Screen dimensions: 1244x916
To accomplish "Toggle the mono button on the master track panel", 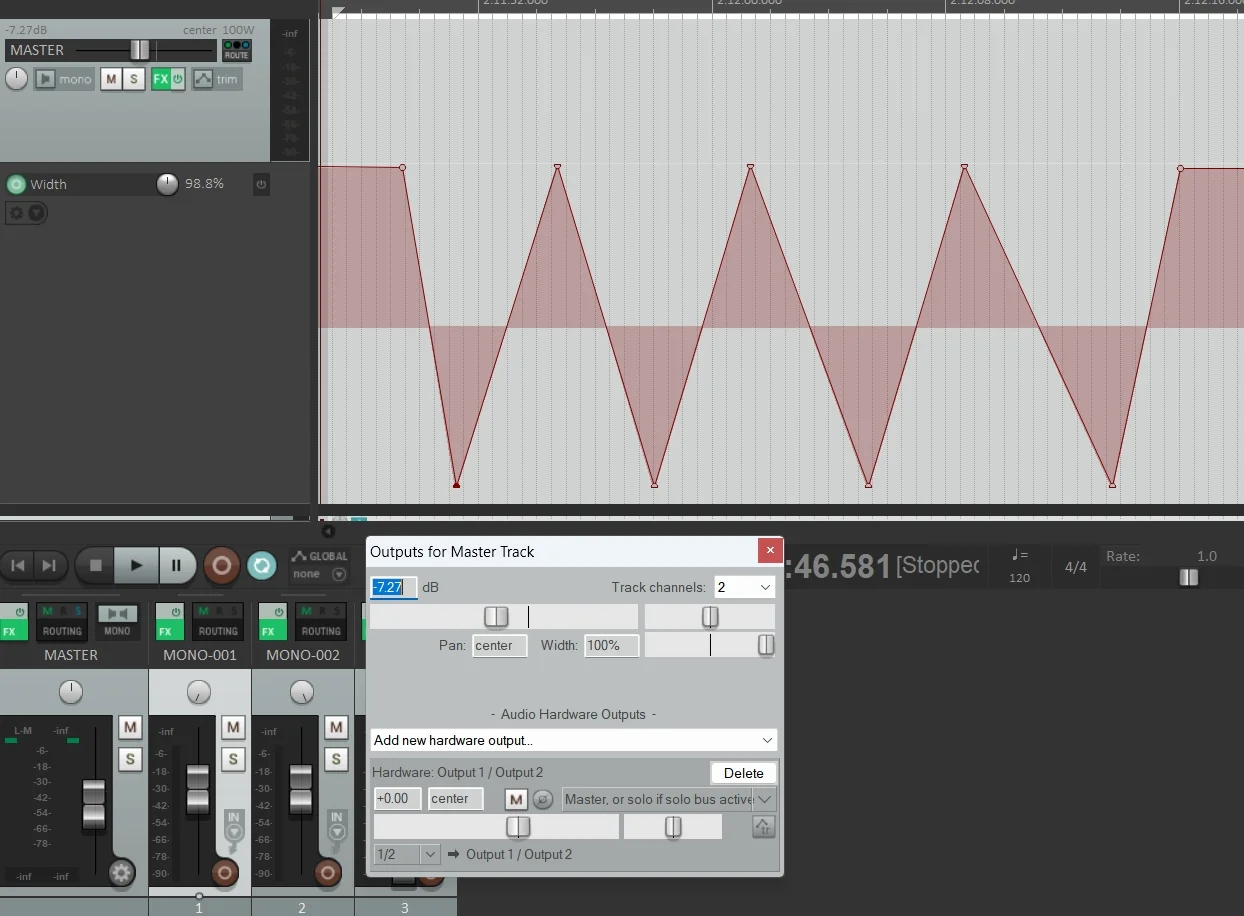I will [x=63, y=79].
